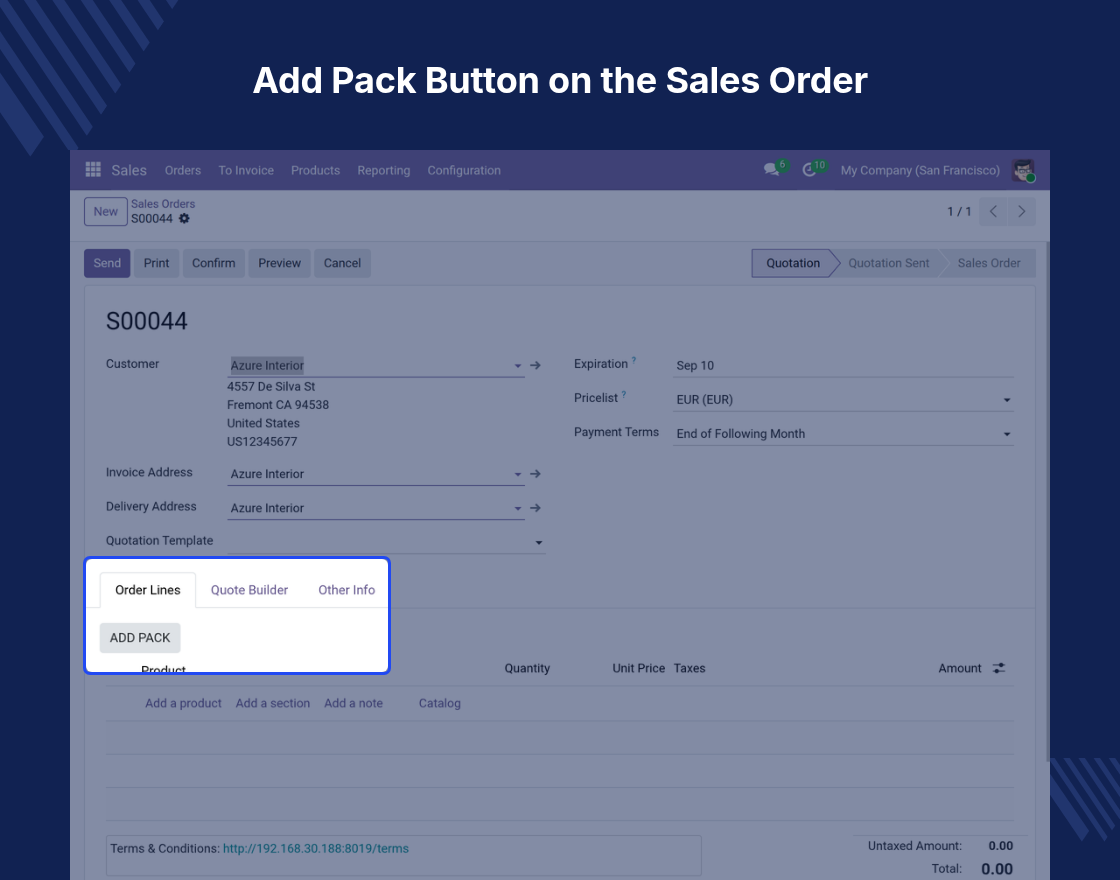Image resolution: width=1120 pixels, height=880 pixels.
Task: Select the Quotation Sent status stage
Action: tap(889, 263)
